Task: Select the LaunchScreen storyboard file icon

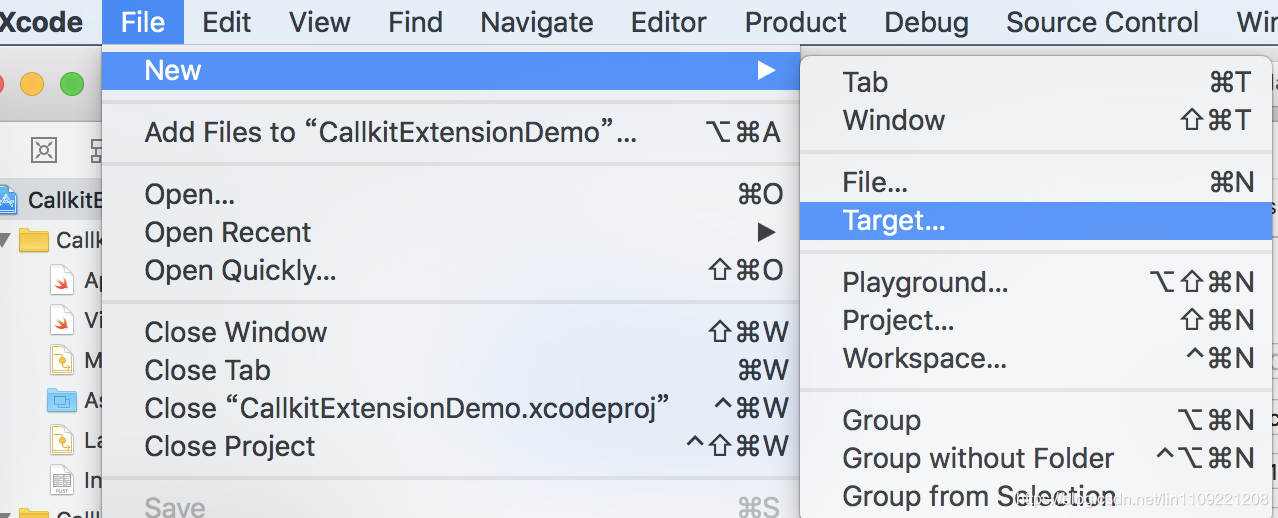Action: 62,440
